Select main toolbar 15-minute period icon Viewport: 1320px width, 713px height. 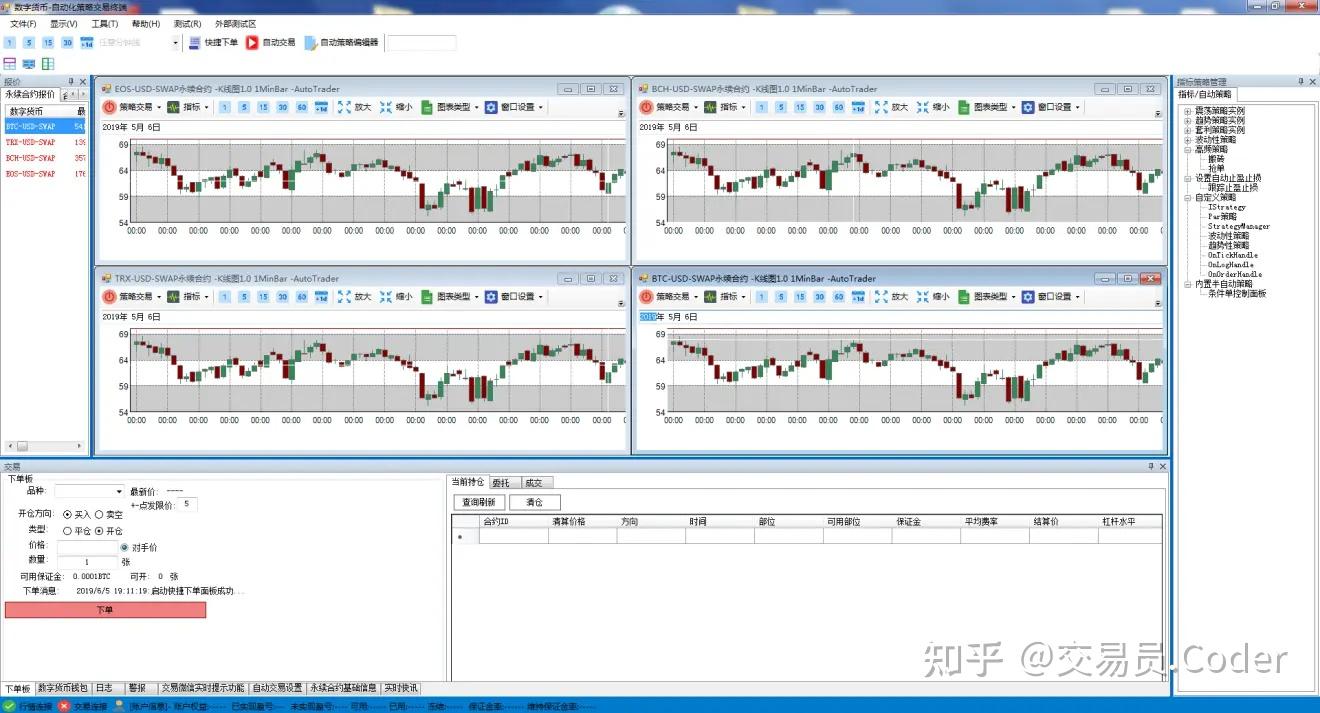click(x=48, y=43)
